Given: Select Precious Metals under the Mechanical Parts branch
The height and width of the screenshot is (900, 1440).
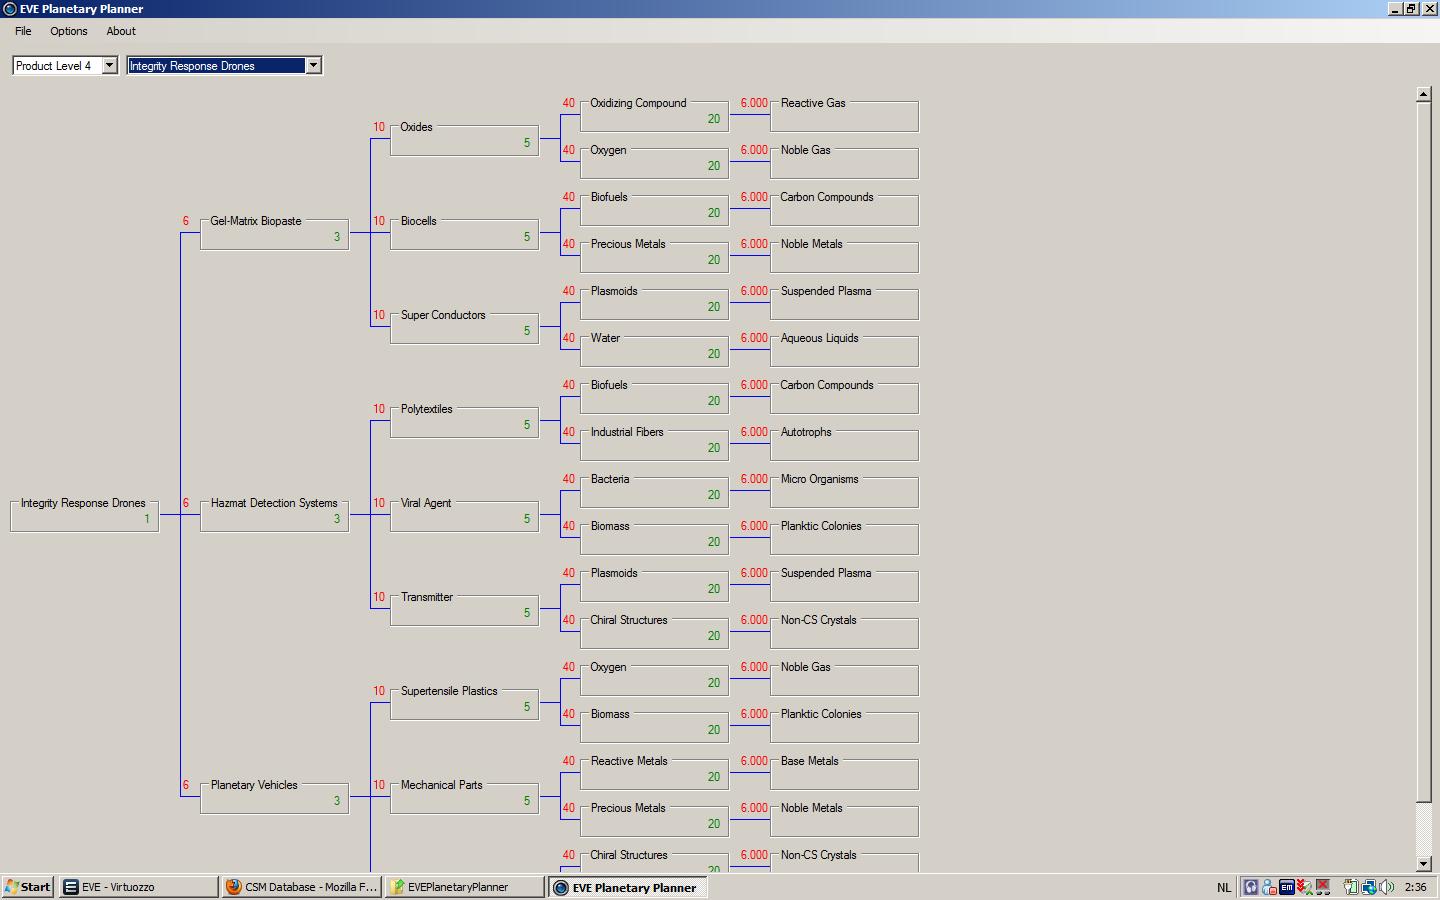Looking at the screenshot, I should coord(654,819).
